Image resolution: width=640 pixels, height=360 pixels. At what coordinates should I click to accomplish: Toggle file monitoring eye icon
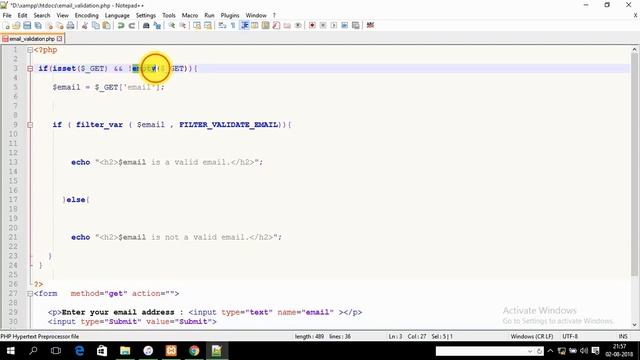298,25
